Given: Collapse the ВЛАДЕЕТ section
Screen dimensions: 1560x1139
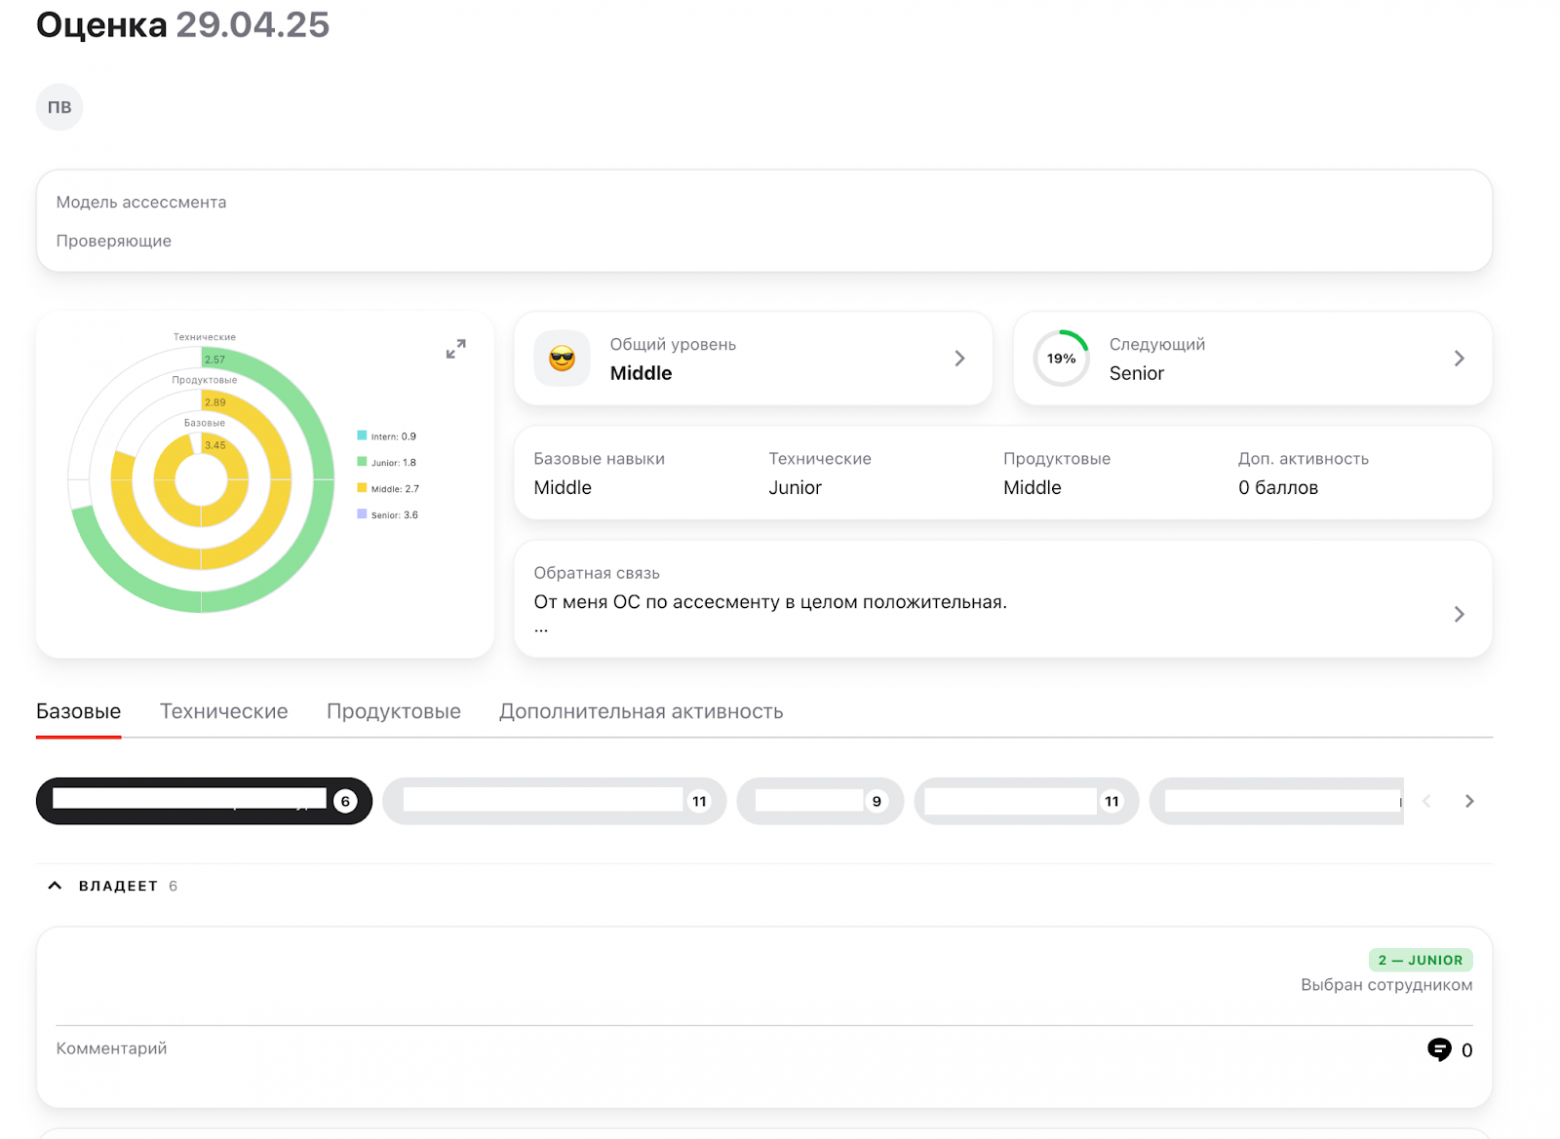Looking at the screenshot, I should tap(55, 884).
